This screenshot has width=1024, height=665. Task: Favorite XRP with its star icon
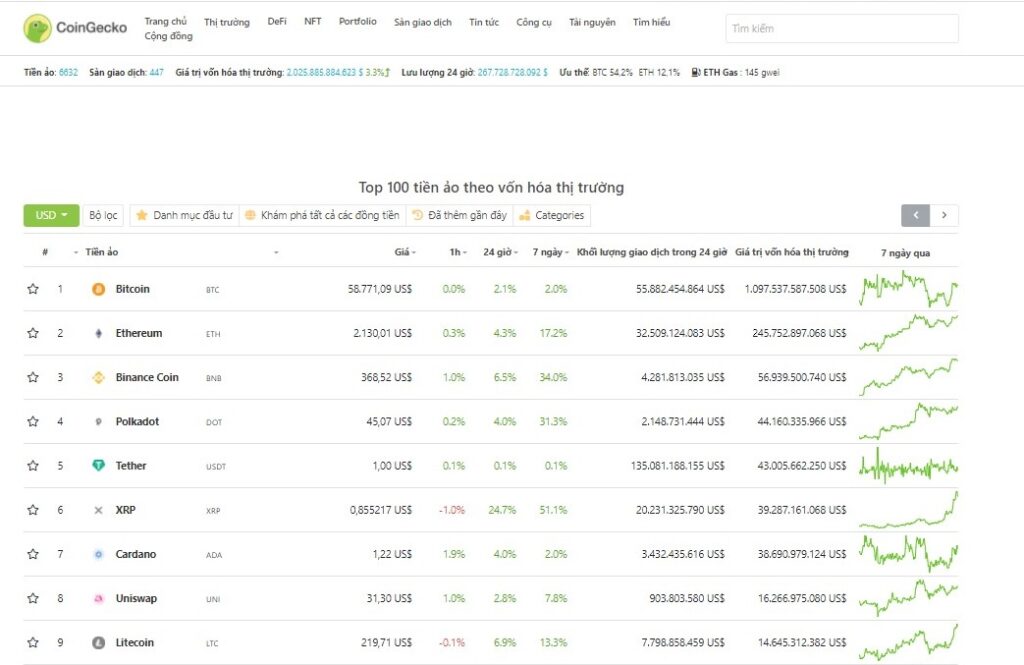point(33,510)
